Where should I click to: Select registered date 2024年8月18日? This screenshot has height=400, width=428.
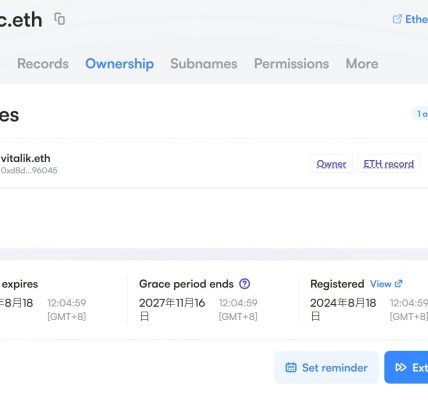[343, 309]
